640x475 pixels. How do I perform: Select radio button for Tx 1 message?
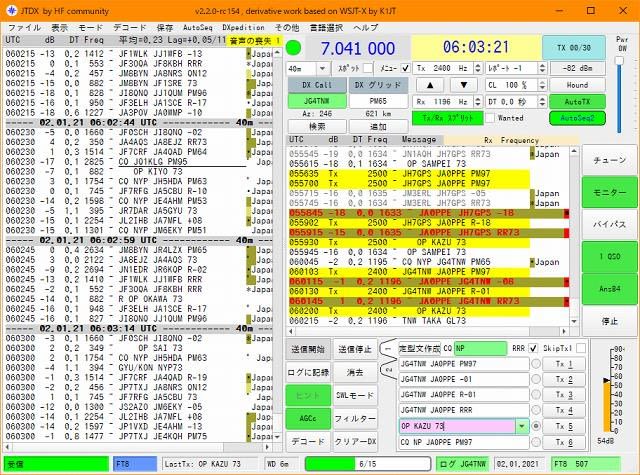coord(536,364)
